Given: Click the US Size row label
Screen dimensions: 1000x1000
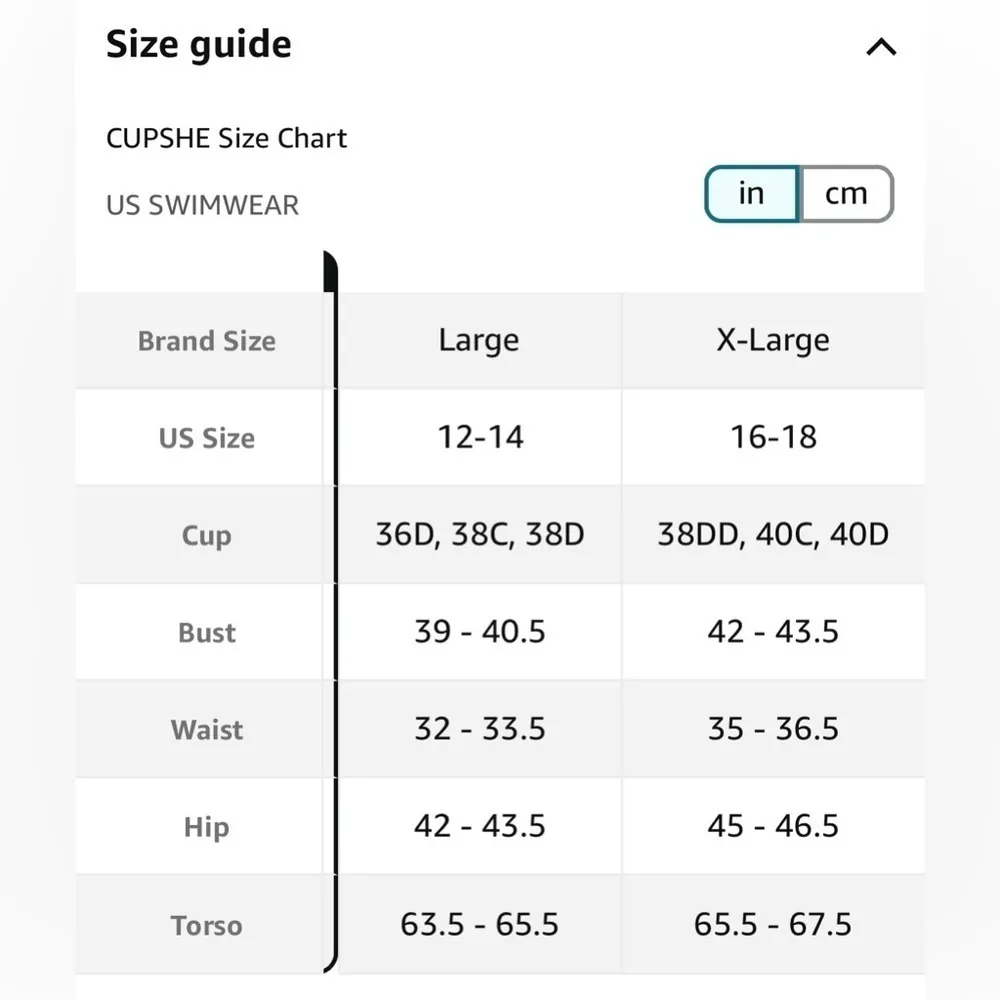Looking at the screenshot, I should 206,438.
